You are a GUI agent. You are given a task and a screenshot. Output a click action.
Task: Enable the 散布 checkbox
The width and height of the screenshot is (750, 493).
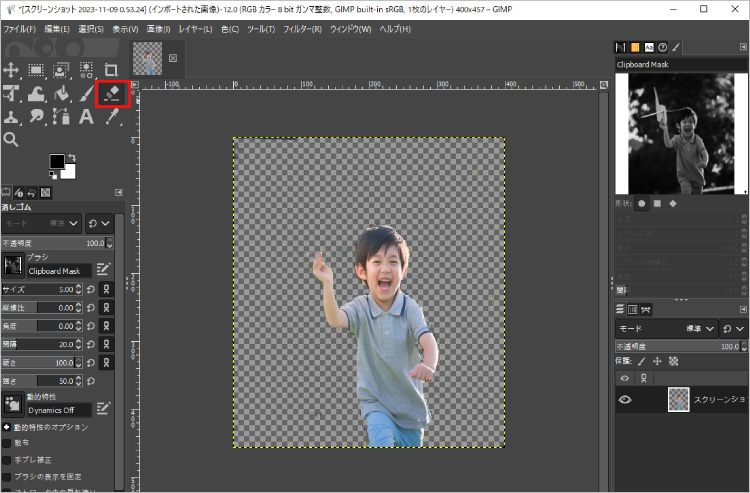pos(7,443)
